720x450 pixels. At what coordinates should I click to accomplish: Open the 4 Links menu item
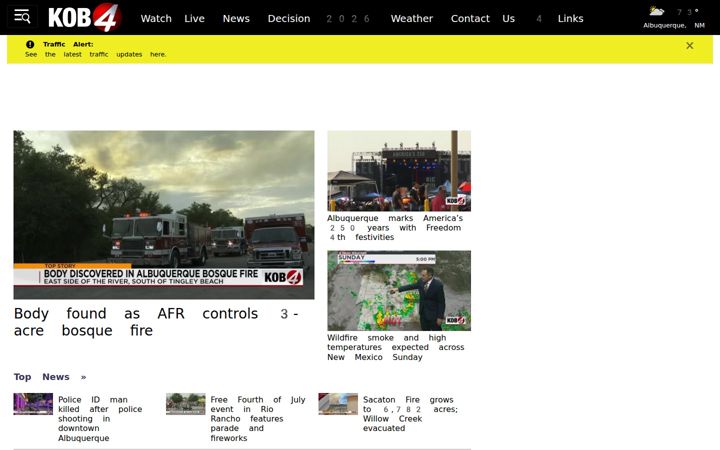(x=560, y=18)
